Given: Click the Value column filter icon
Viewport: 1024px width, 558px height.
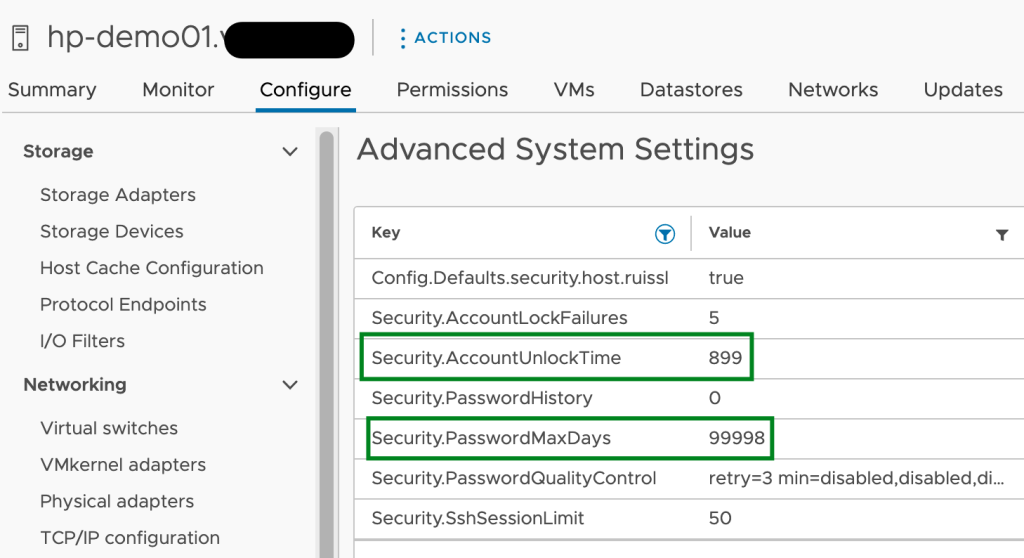Looking at the screenshot, I should (x=1001, y=234).
